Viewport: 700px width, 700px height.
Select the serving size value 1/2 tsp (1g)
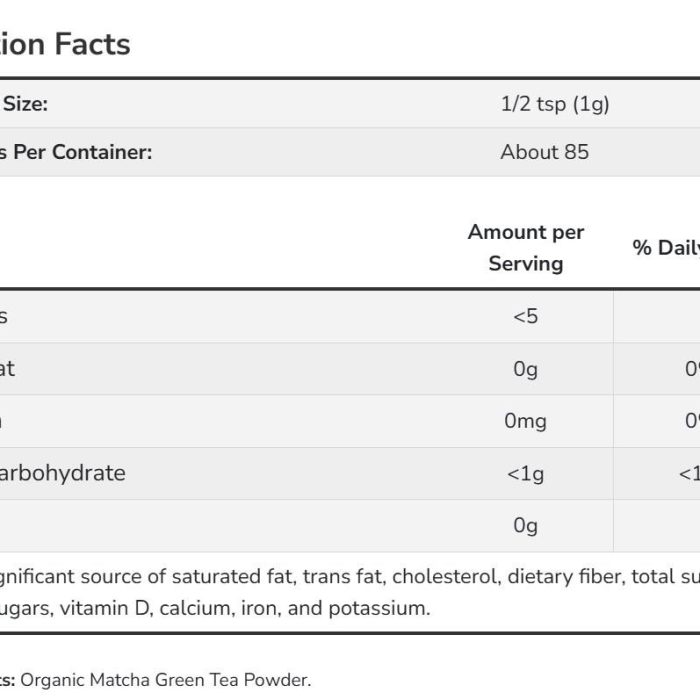click(555, 104)
